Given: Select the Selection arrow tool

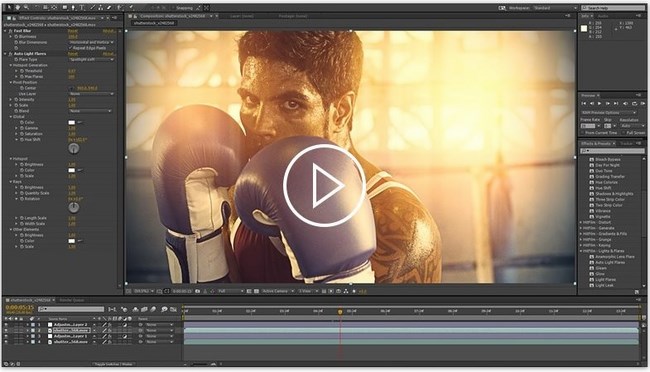Looking at the screenshot, I should click(9, 7).
